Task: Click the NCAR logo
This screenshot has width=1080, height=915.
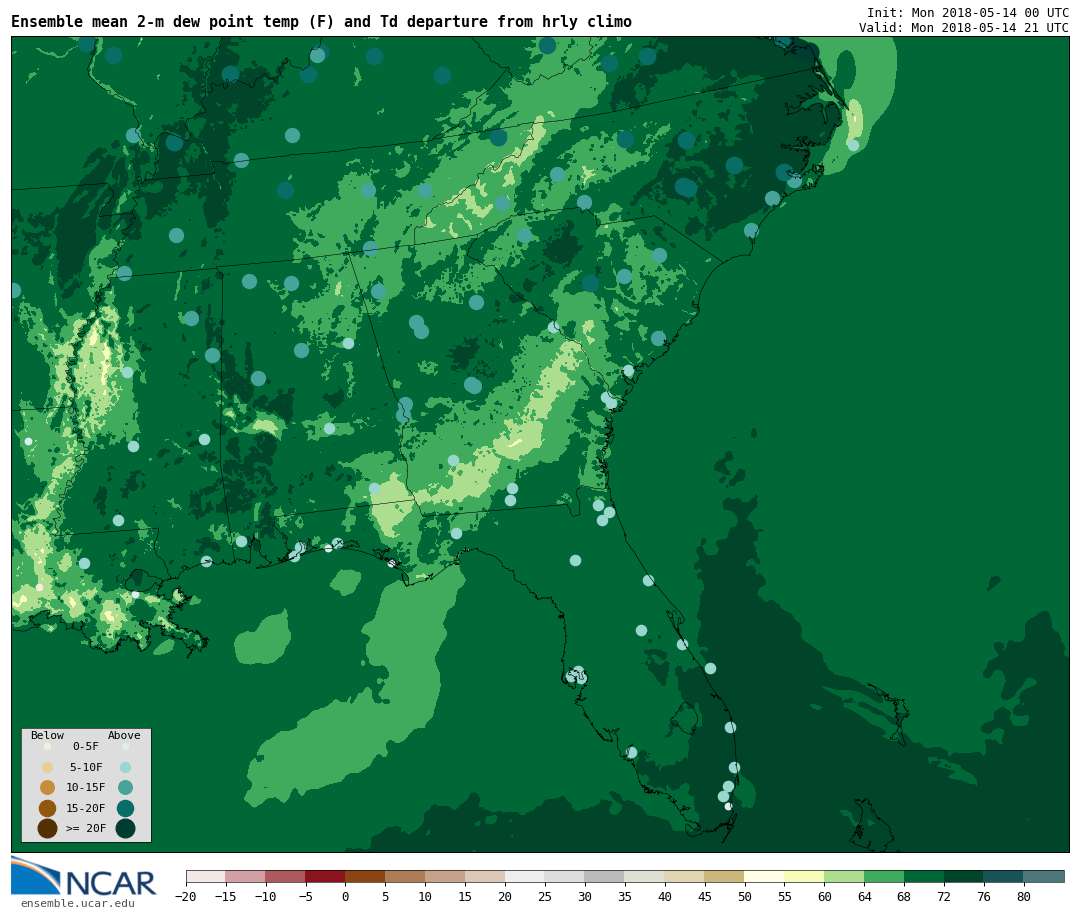Action: (83, 876)
